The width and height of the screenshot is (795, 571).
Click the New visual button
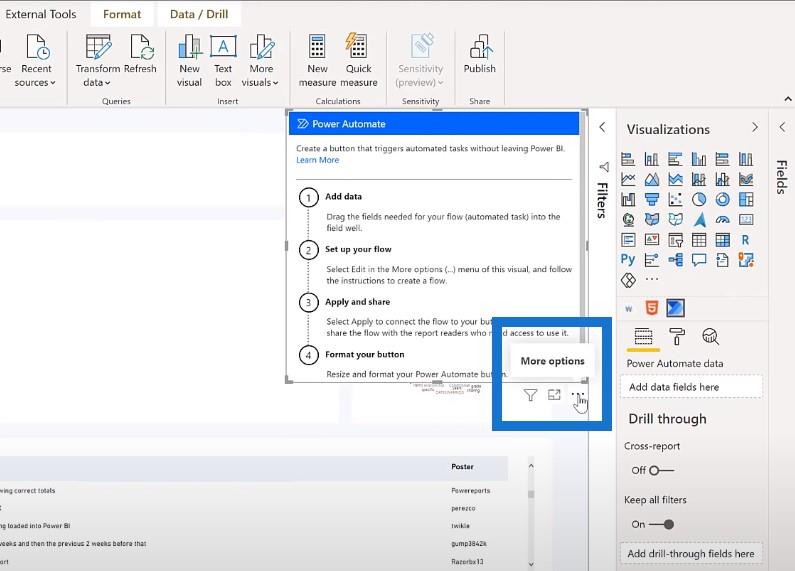click(189, 61)
